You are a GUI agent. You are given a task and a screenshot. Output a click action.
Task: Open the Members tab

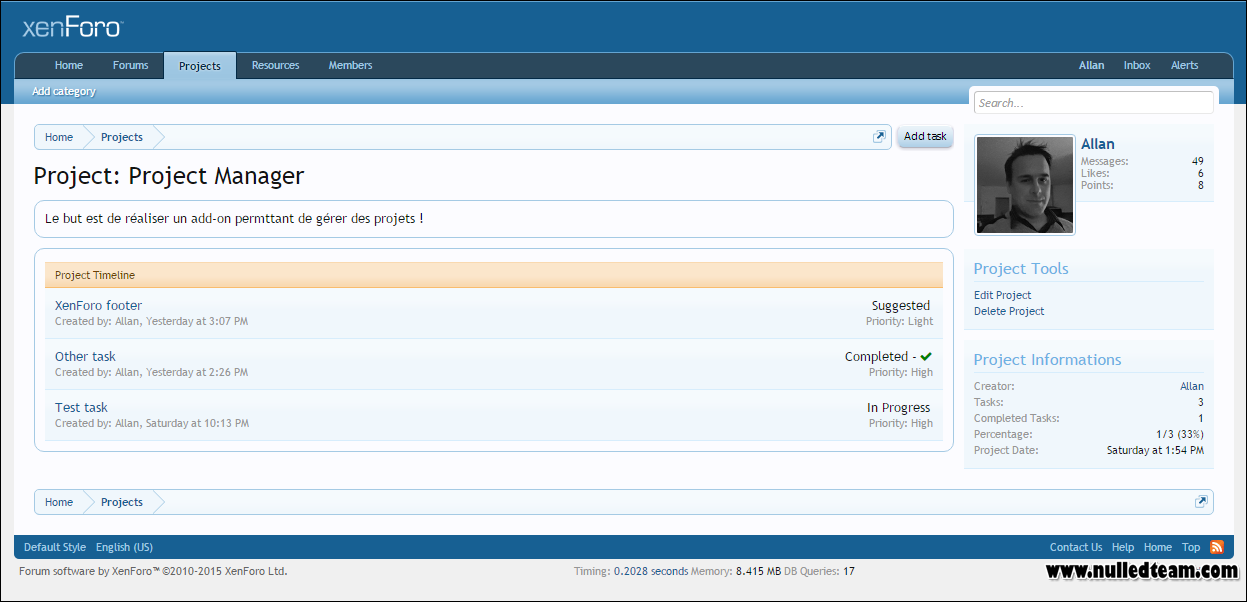click(x=351, y=66)
